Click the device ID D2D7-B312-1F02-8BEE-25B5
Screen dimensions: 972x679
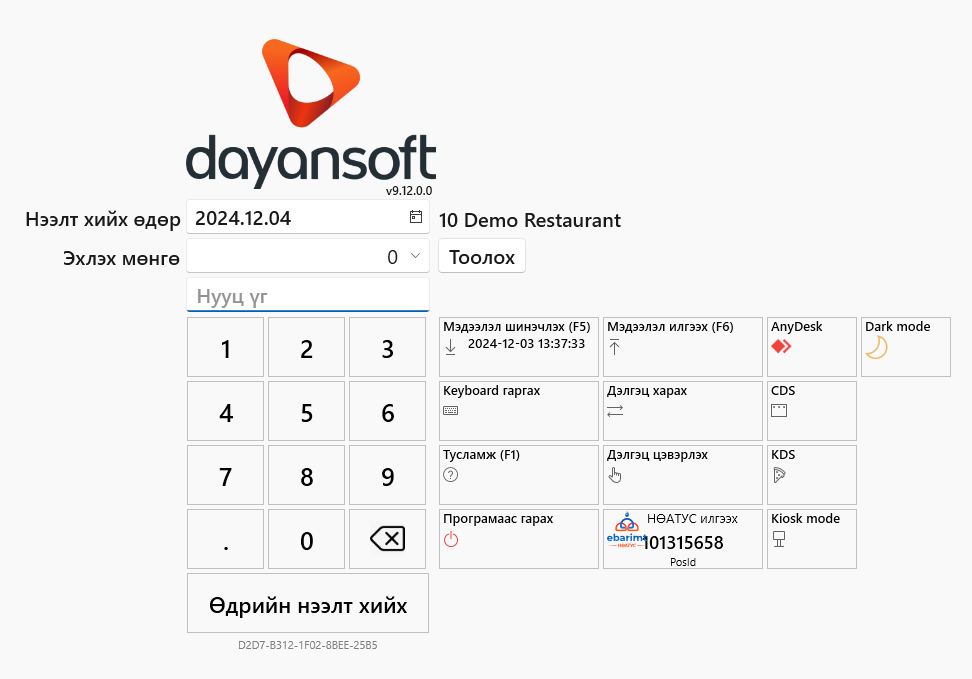307,645
